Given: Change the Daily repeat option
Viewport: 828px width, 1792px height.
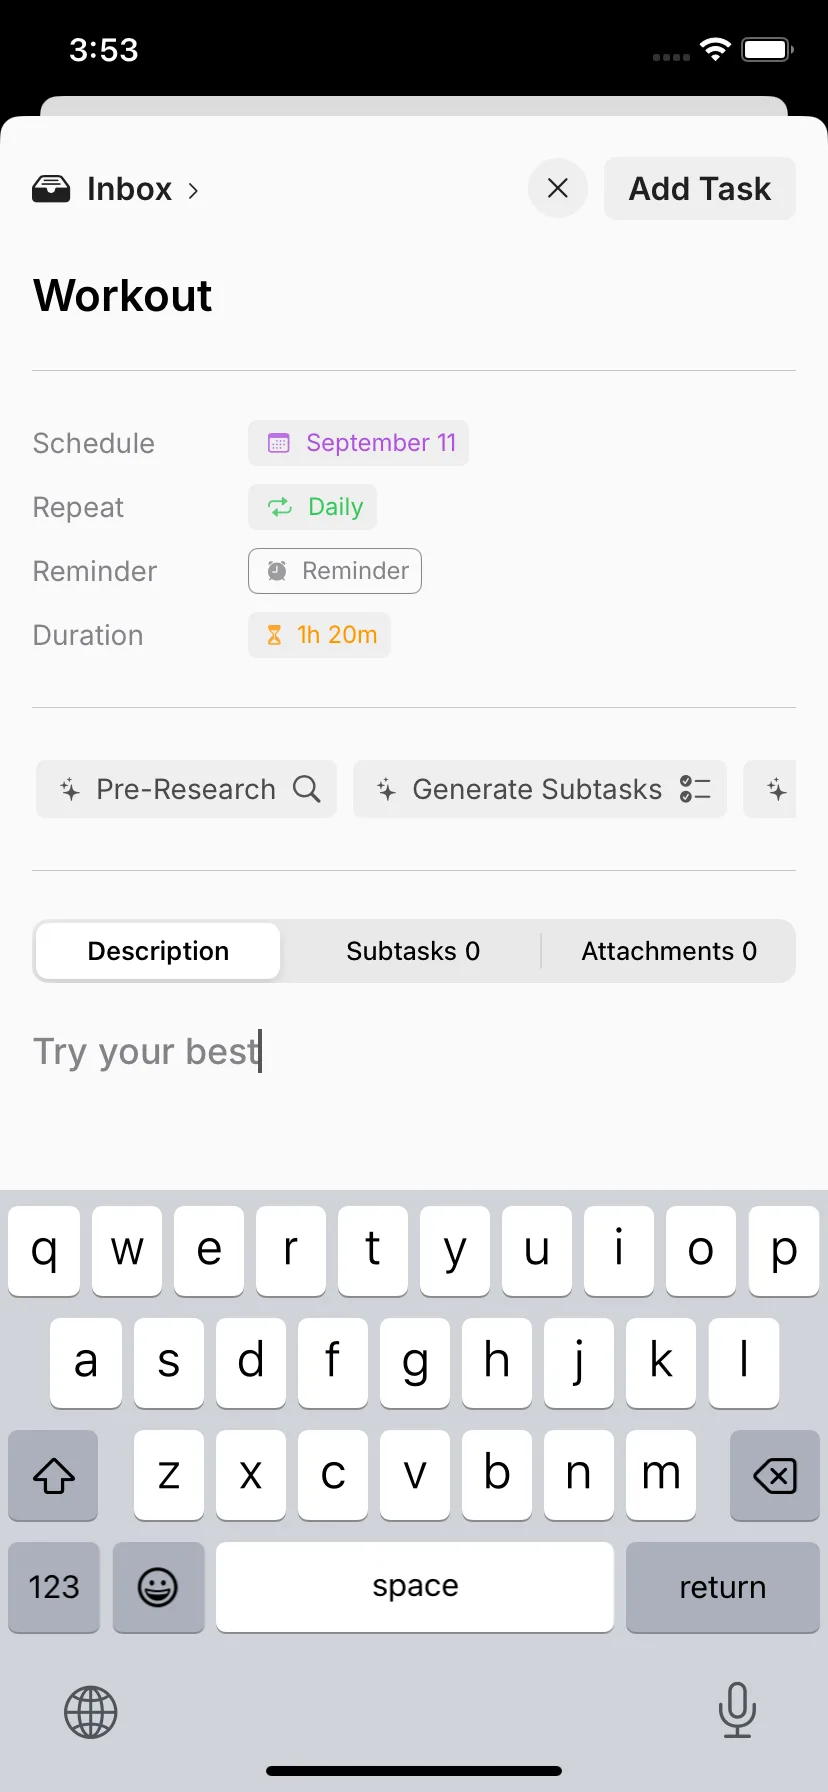Looking at the screenshot, I should [x=312, y=507].
